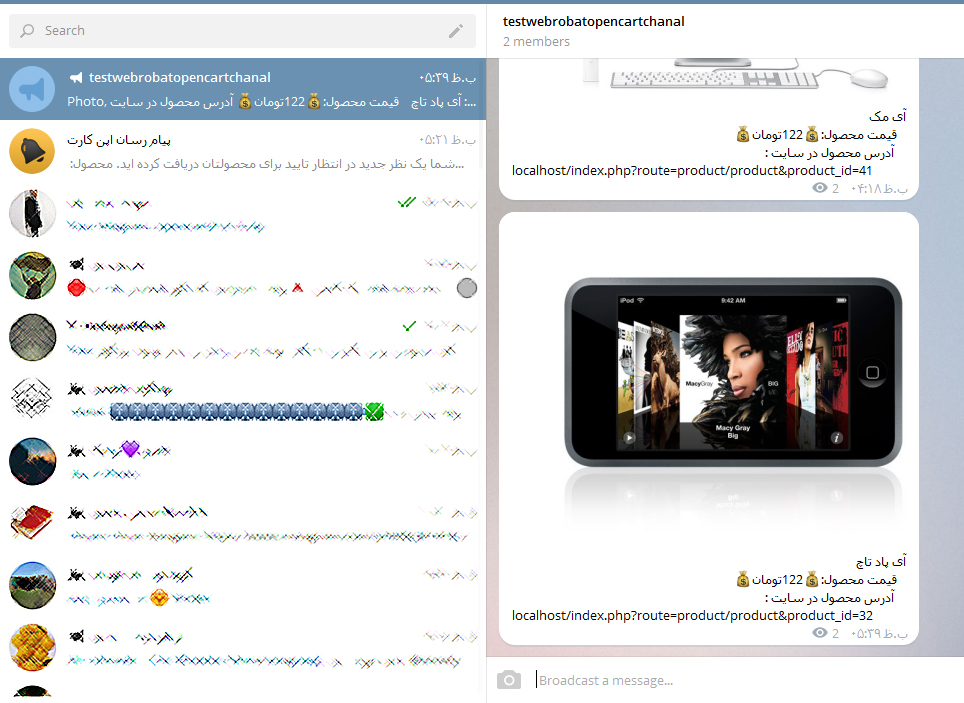The width and height of the screenshot is (964, 703).
Task: Open the product_id=41 localhost link
Action: [x=692, y=170]
